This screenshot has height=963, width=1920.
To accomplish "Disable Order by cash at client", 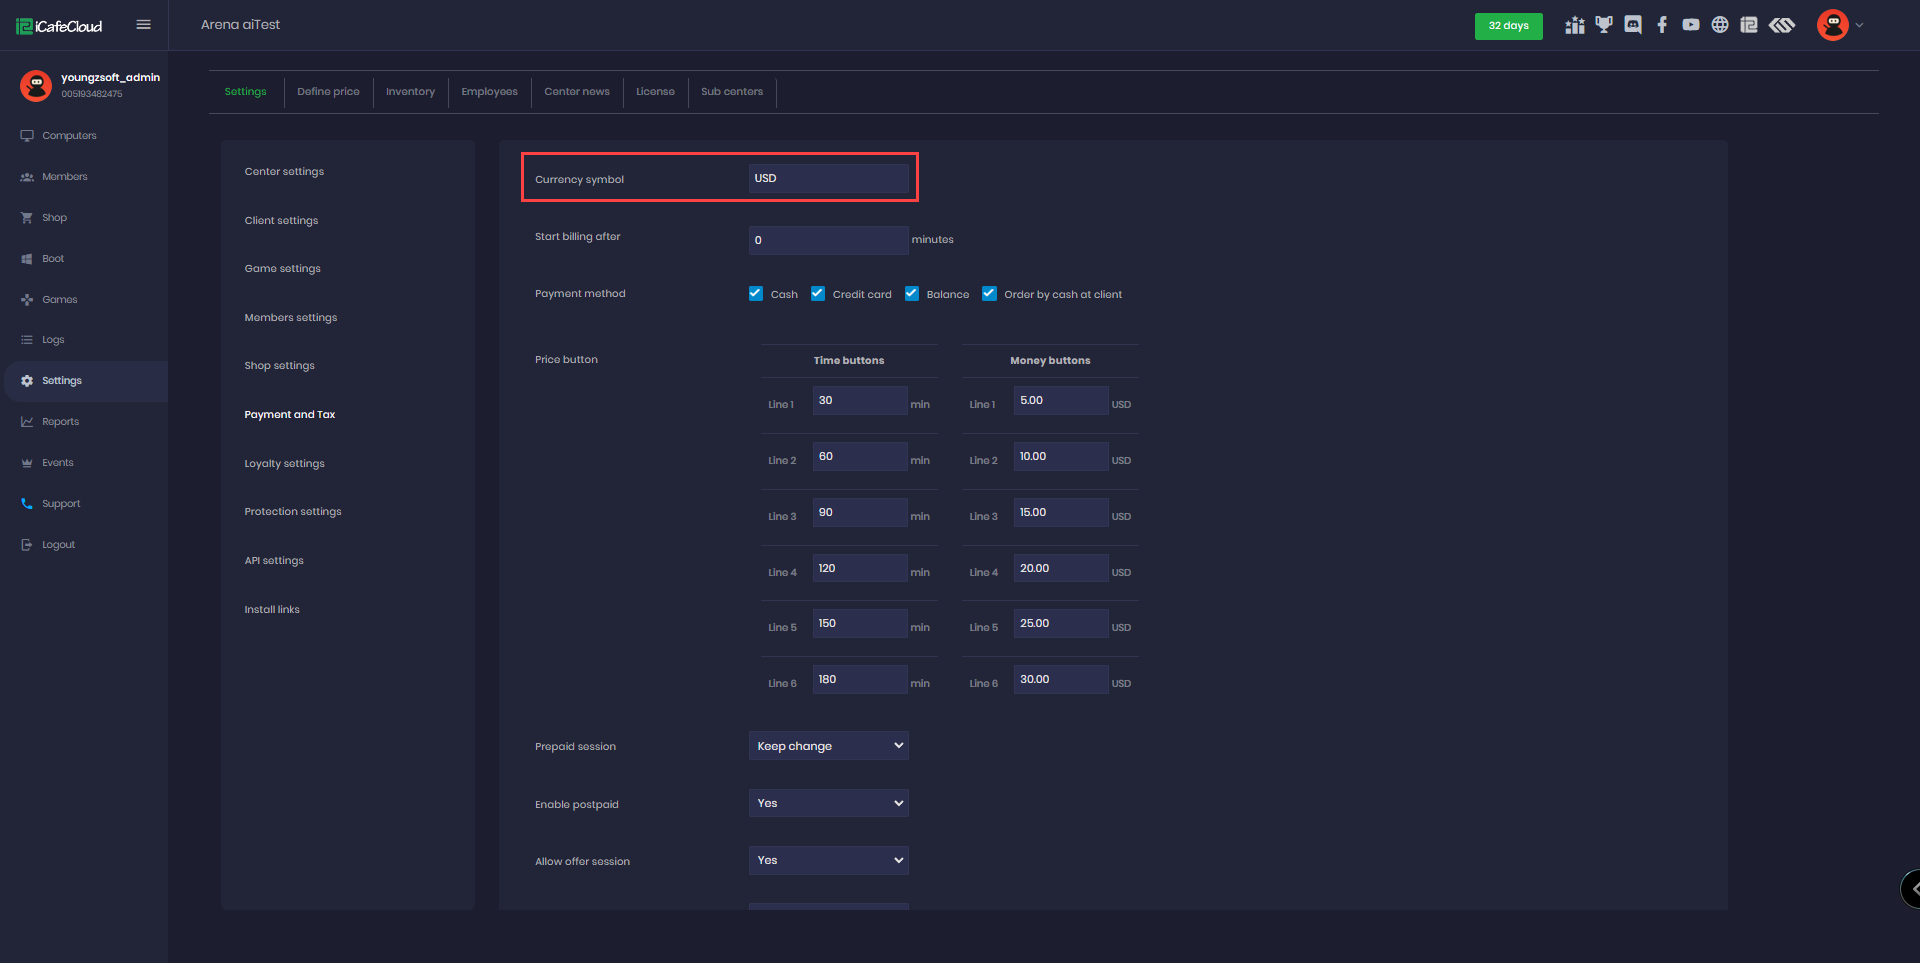I will point(989,294).
